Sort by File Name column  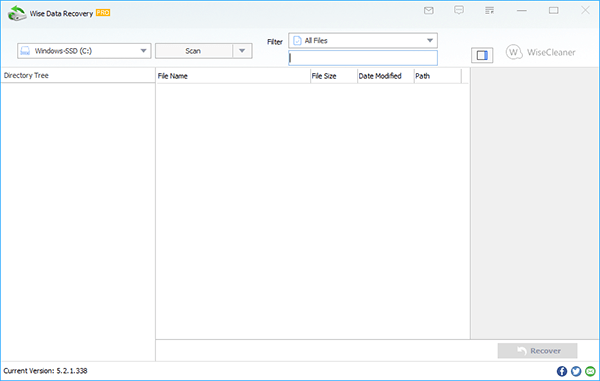coord(233,76)
